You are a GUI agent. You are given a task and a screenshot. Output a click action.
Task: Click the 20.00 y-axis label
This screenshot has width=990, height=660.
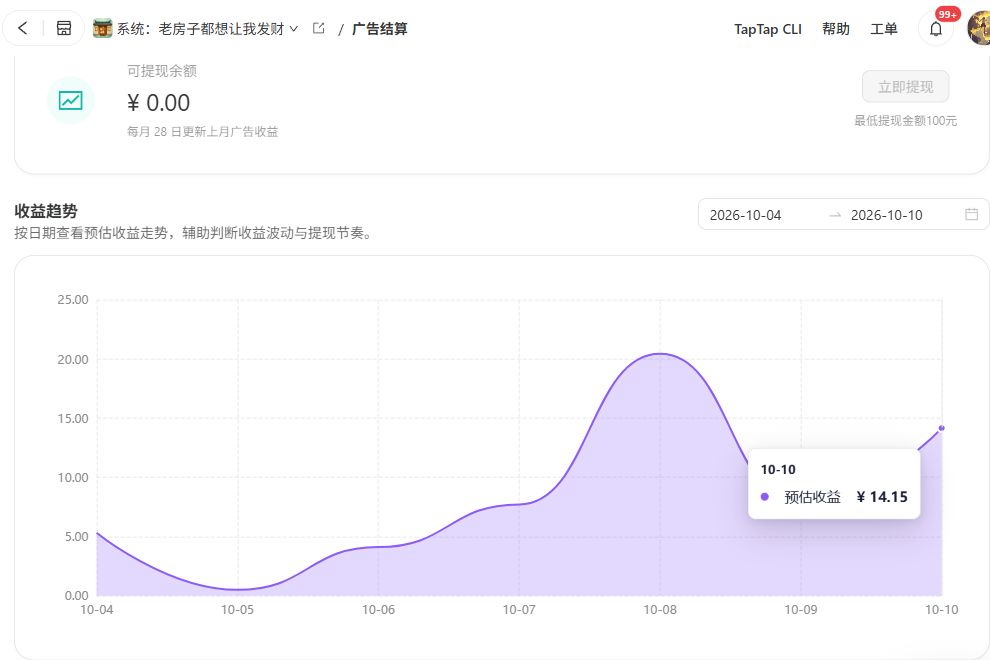[73, 359]
